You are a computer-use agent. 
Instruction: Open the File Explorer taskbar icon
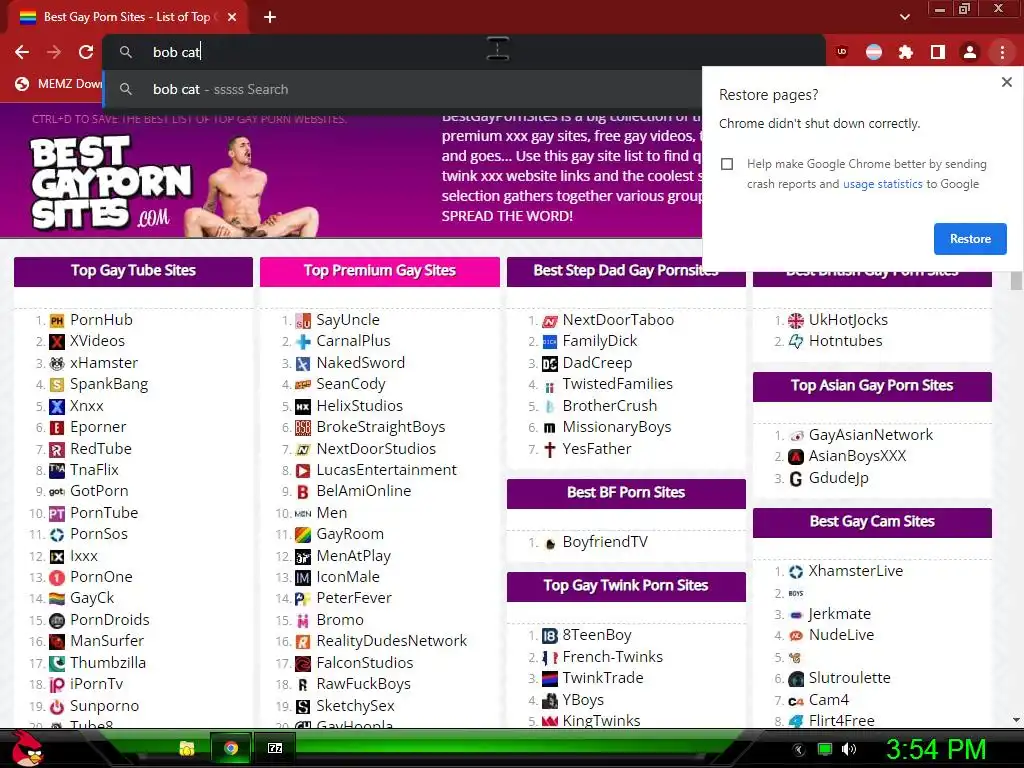tap(187, 748)
